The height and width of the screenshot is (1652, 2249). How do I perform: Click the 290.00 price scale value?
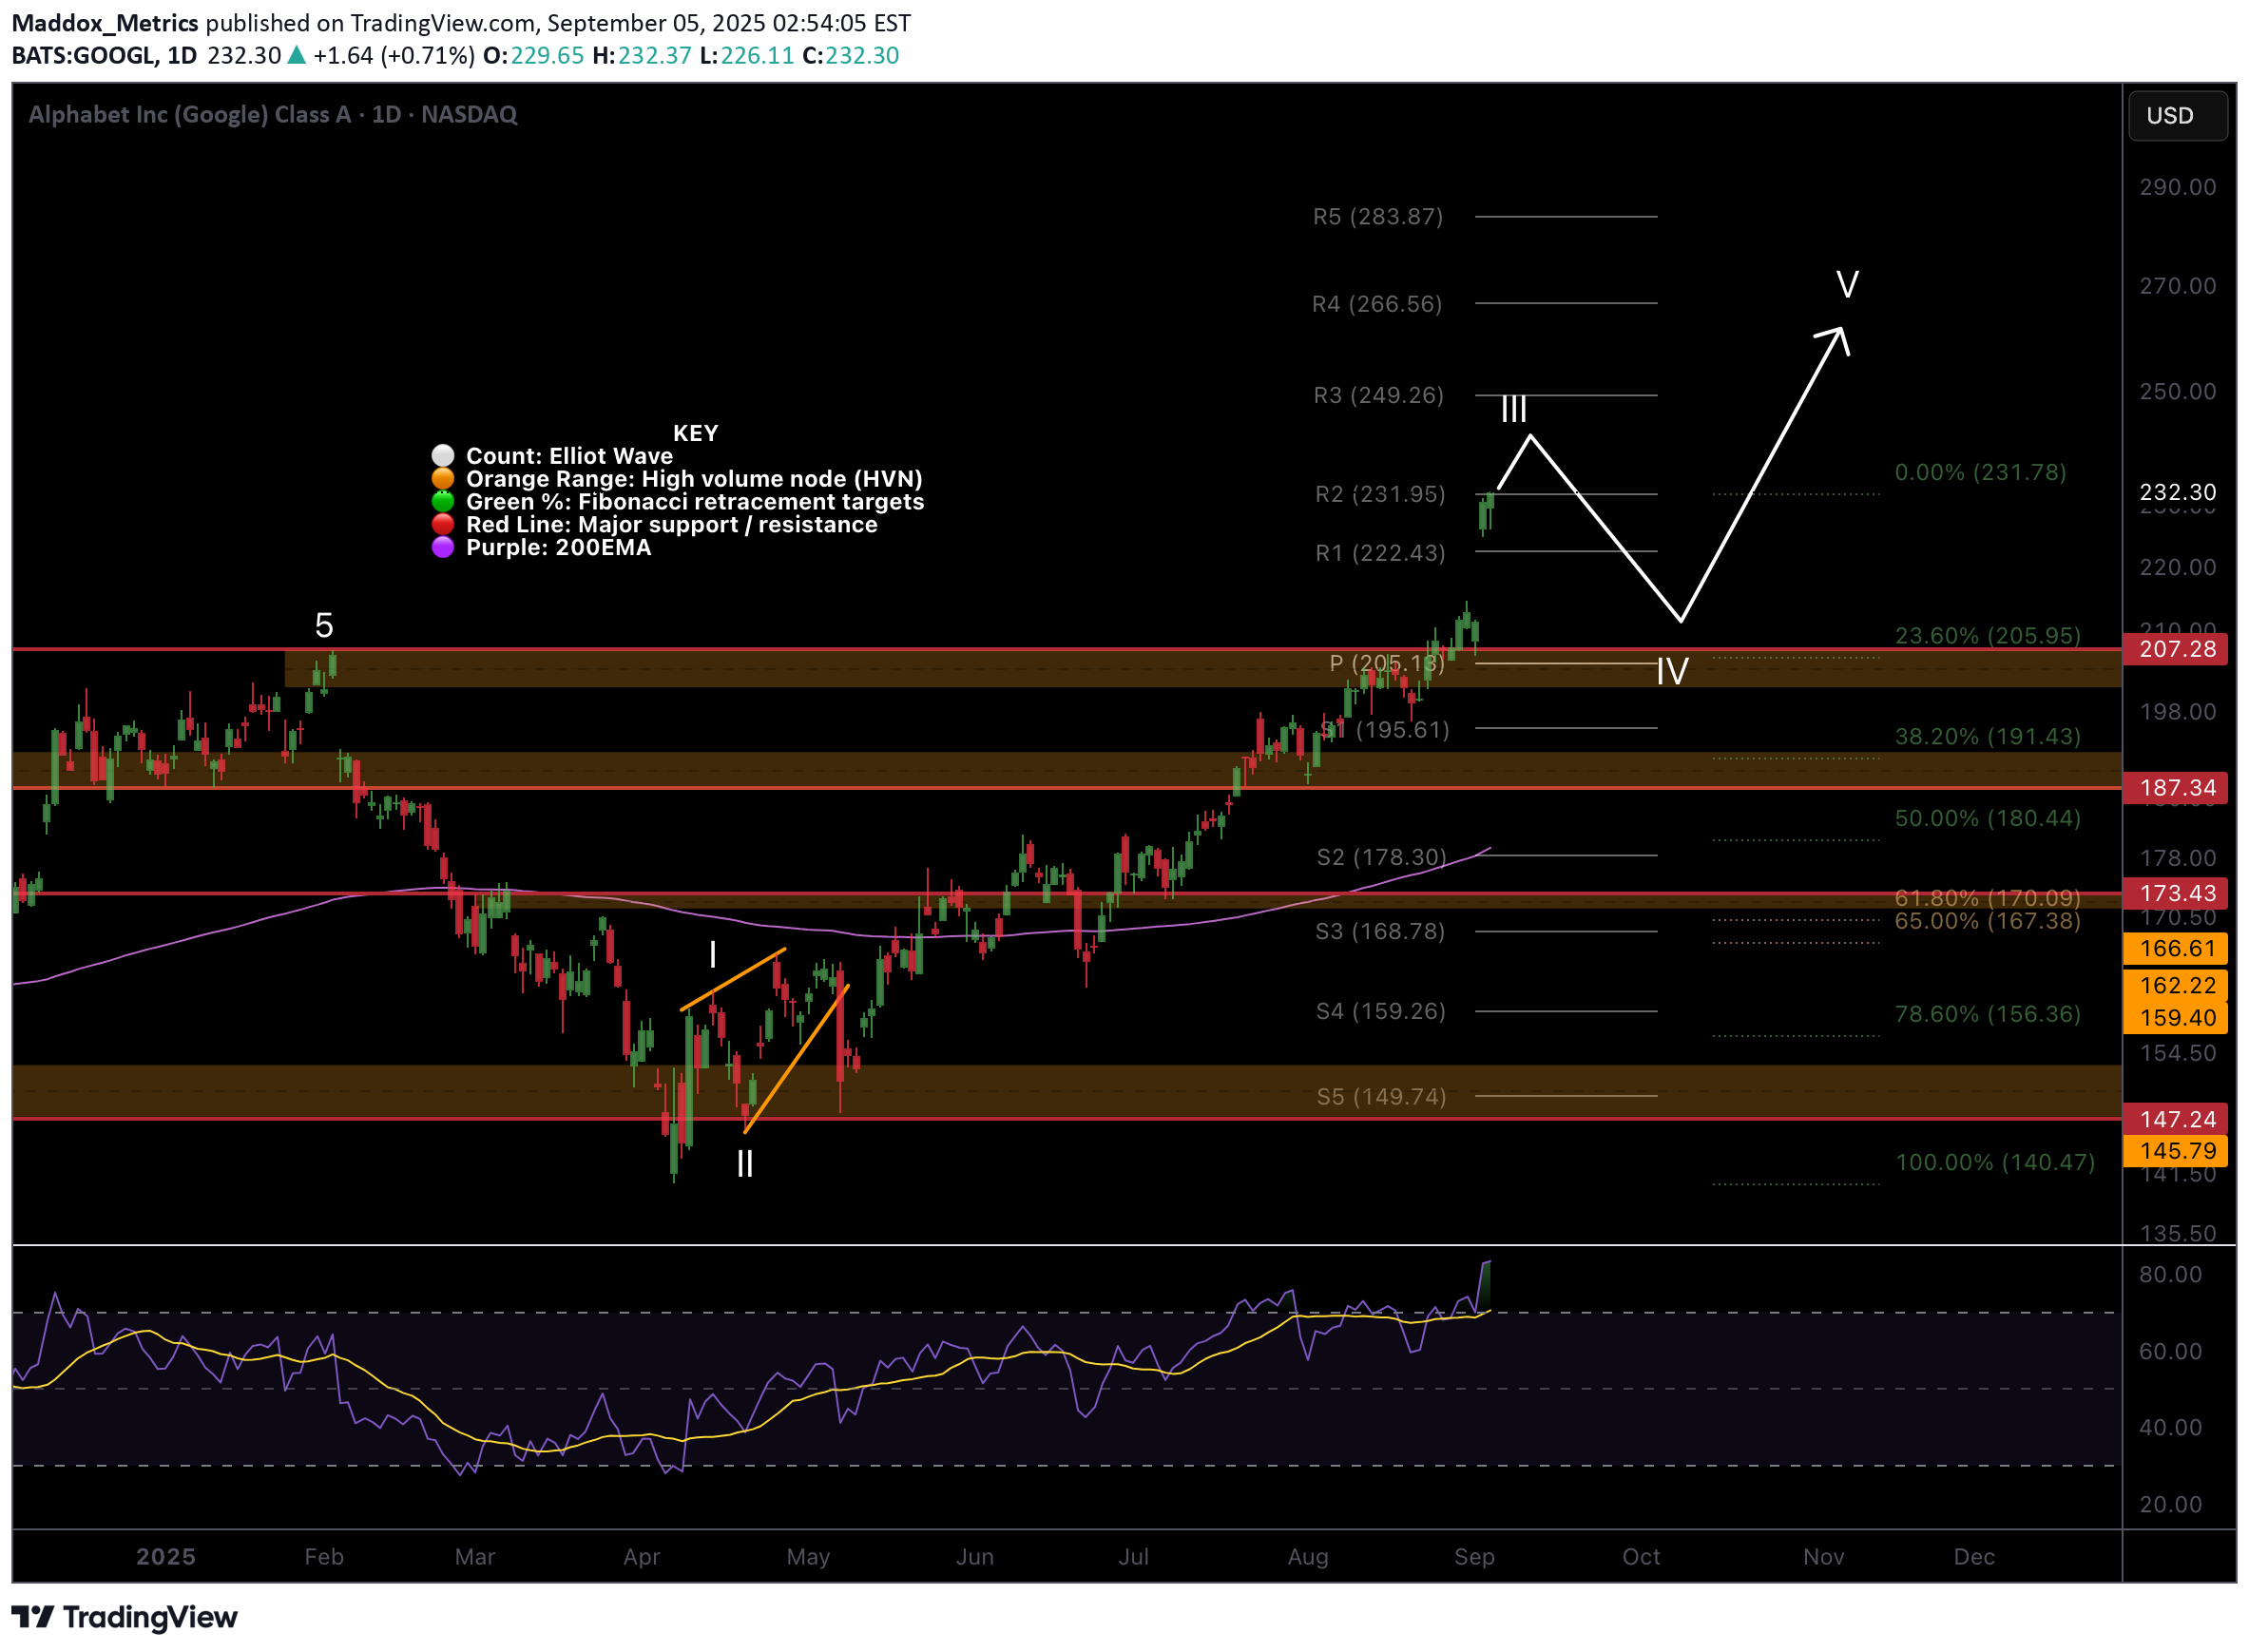coord(2177,187)
